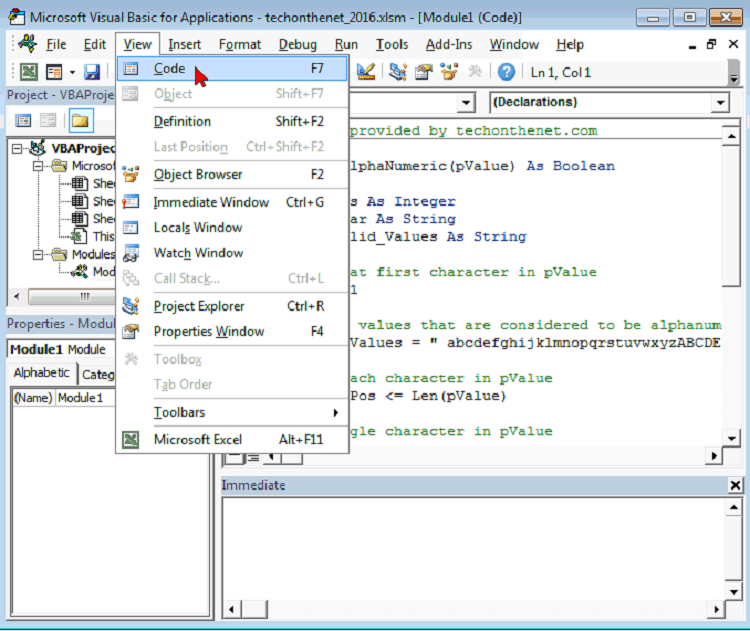Switch to the Alphabetic properties tab
Screen dimensions: 750x631
click(x=42, y=373)
